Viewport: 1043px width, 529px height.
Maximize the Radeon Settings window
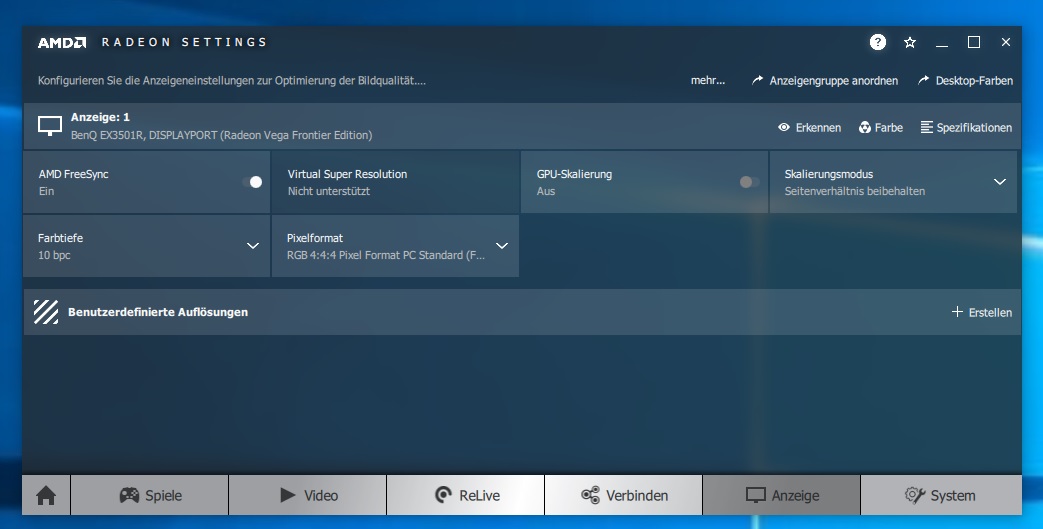(974, 43)
